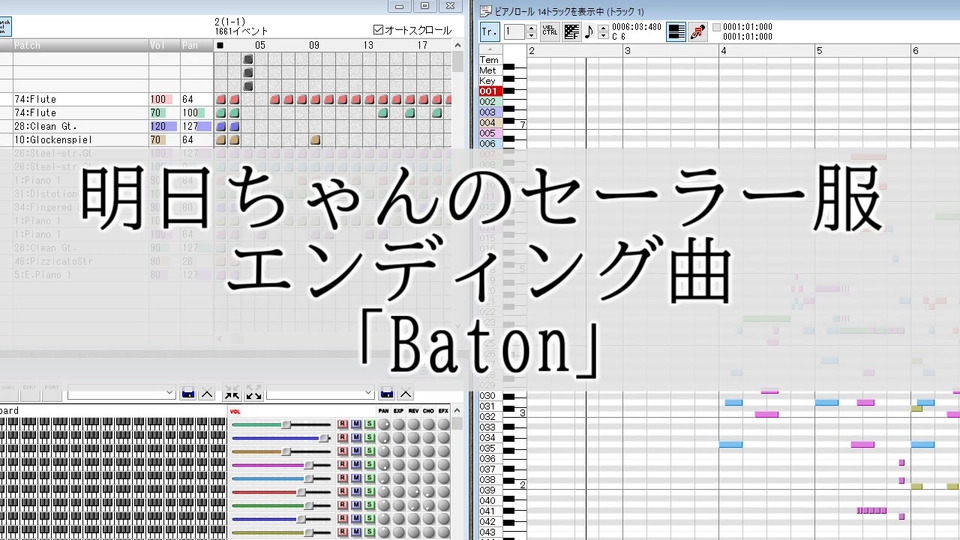Click the first floppy save icon in mixer toolbar
This screenshot has width=960, height=540.
188,393
